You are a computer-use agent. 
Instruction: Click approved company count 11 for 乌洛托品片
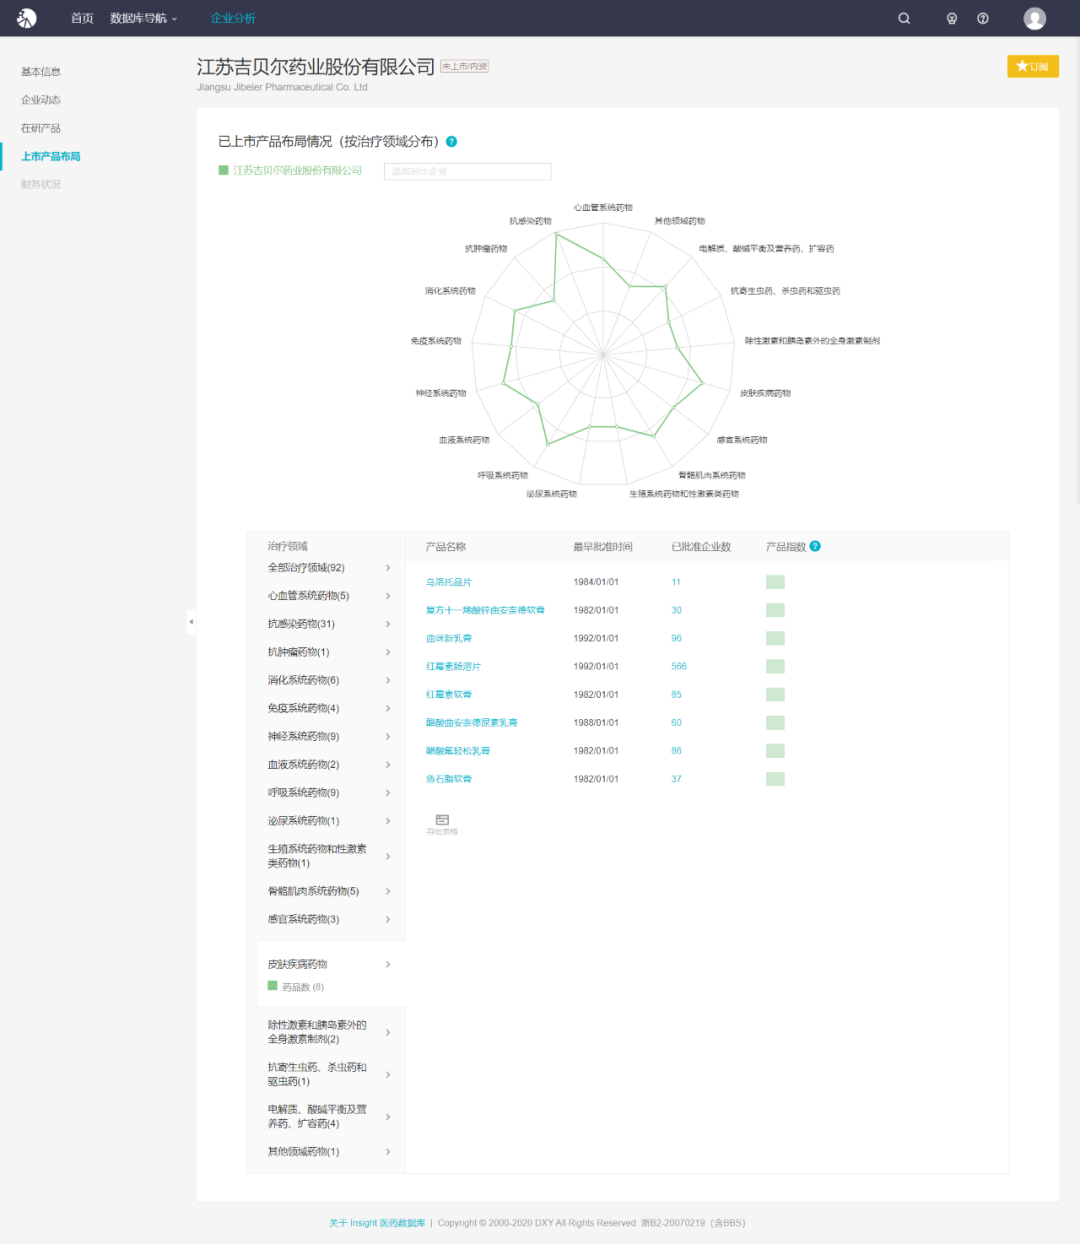tap(676, 582)
